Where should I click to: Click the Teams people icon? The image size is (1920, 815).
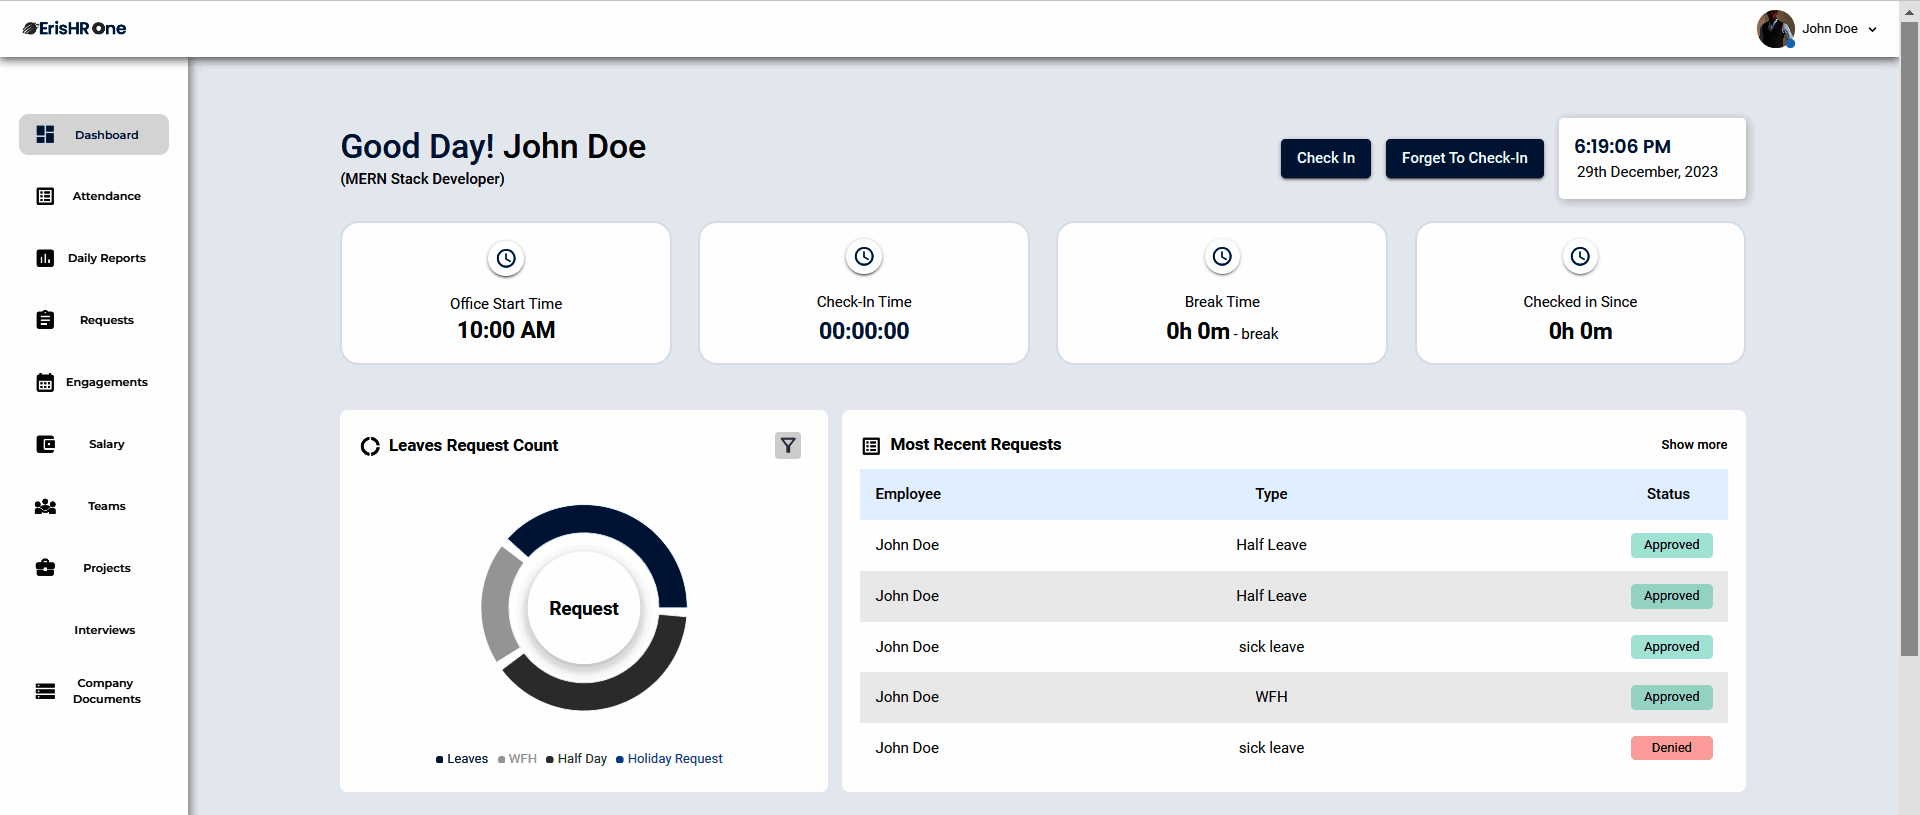point(45,506)
